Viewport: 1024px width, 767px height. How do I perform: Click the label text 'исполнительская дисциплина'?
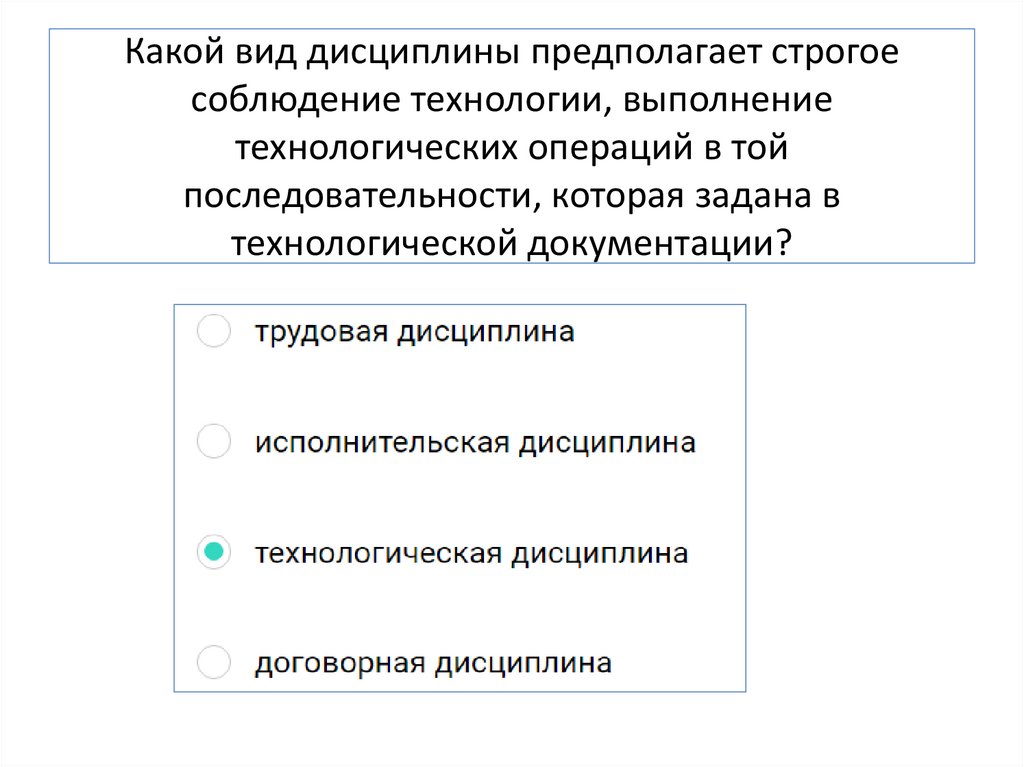pos(475,442)
